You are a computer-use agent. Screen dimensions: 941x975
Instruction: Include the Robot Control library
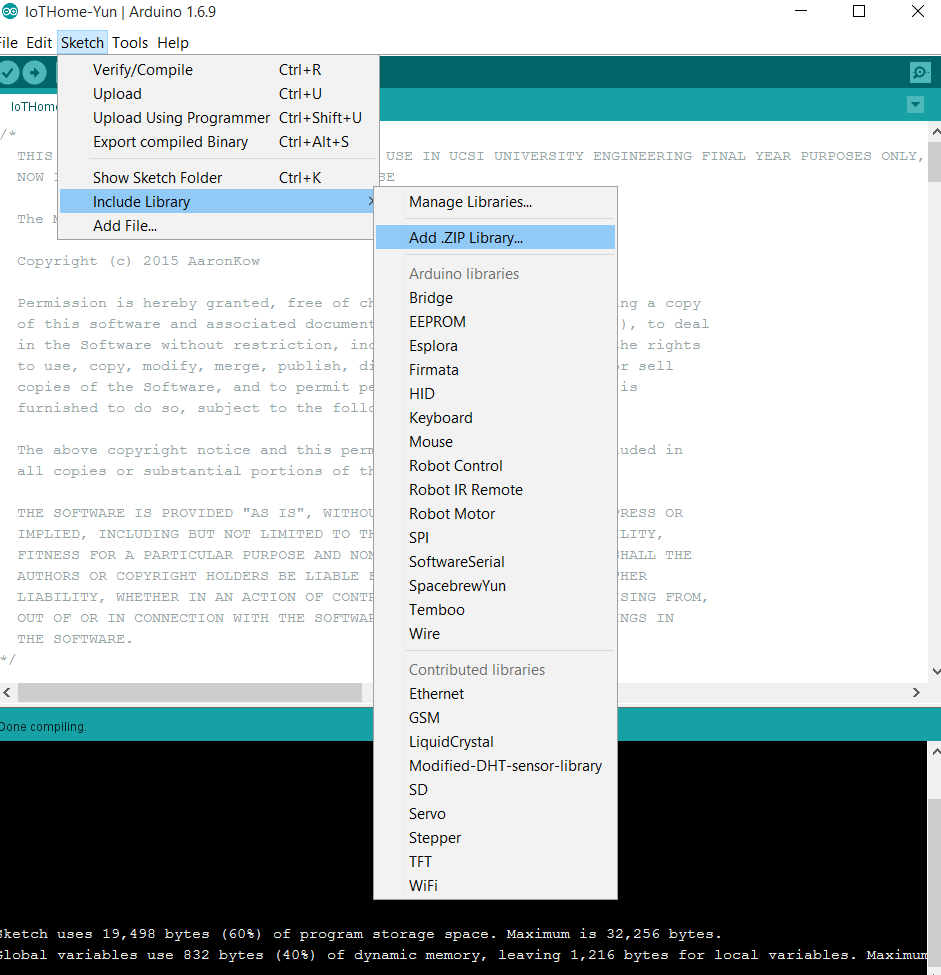pyautogui.click(x=495, y=466)
